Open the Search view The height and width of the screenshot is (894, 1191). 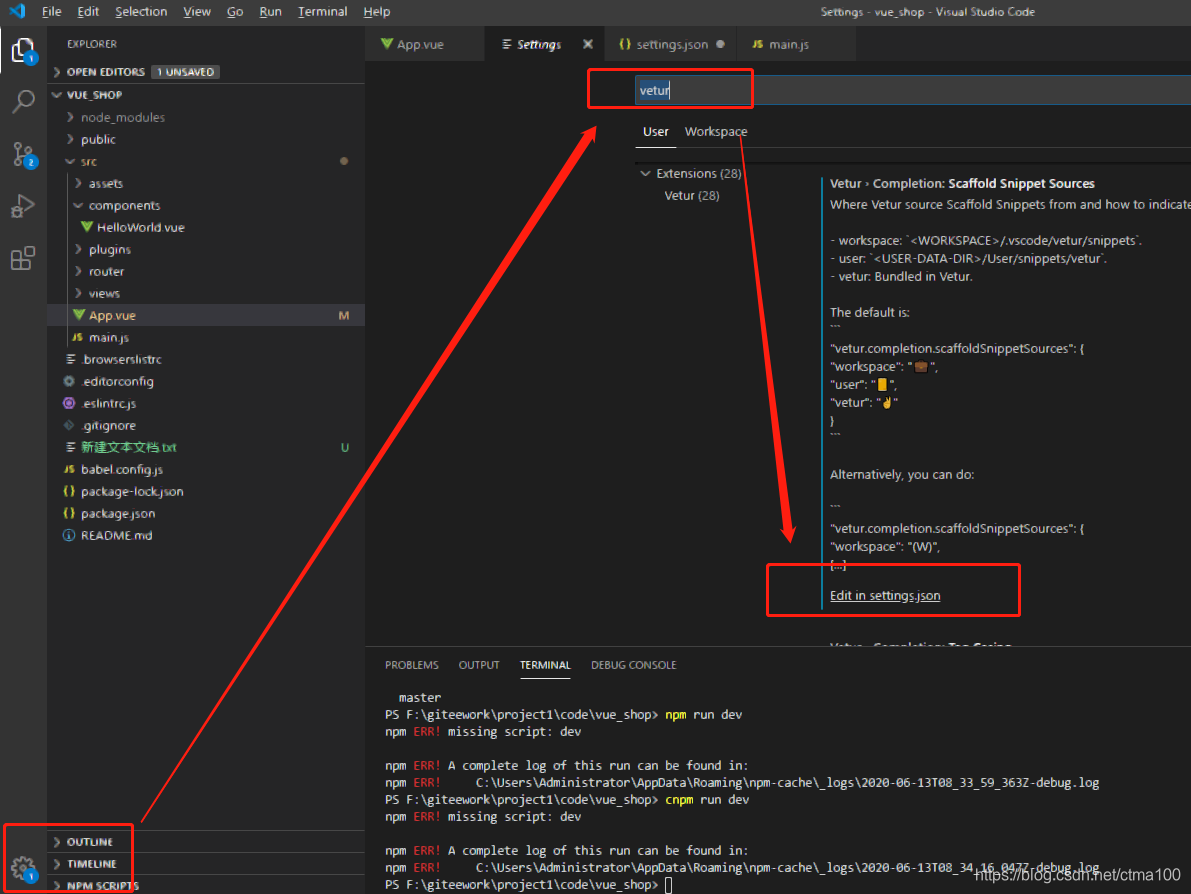click(23, 101)
